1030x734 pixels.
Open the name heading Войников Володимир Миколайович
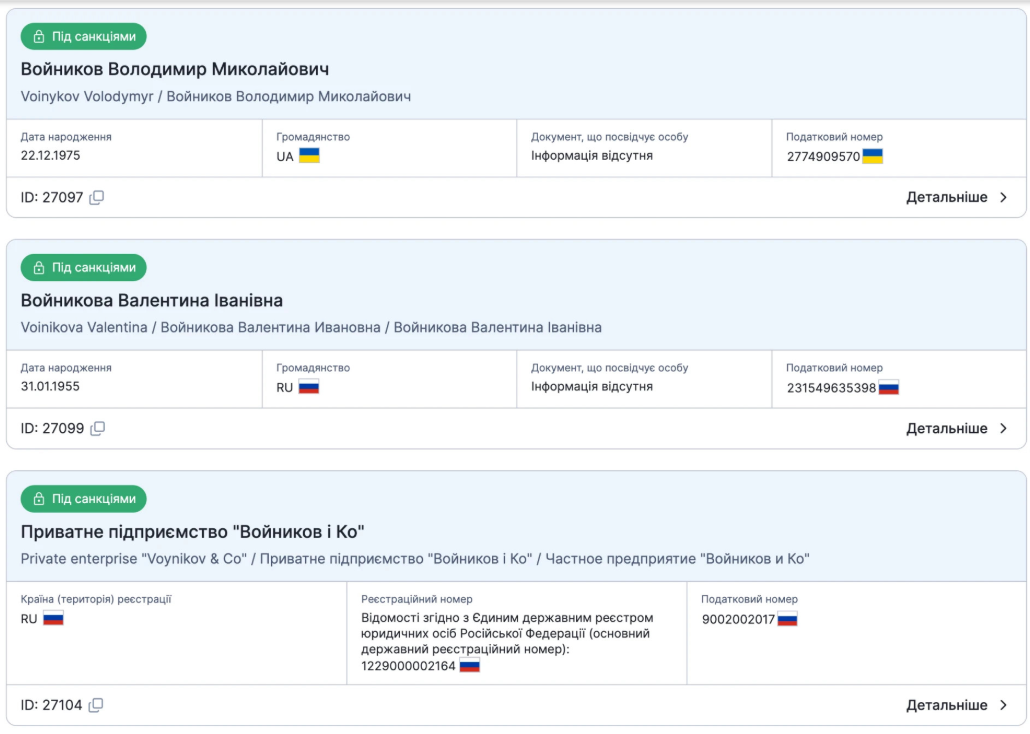coord(175,69)
